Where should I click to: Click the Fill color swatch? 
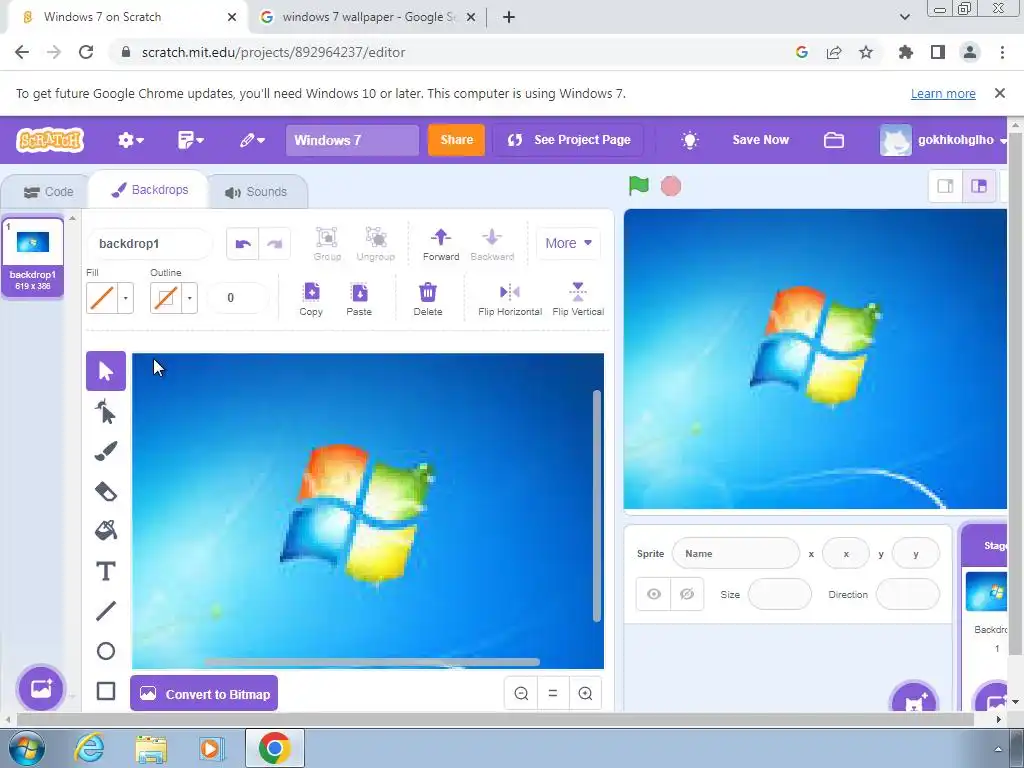click(x=102, y=298)
